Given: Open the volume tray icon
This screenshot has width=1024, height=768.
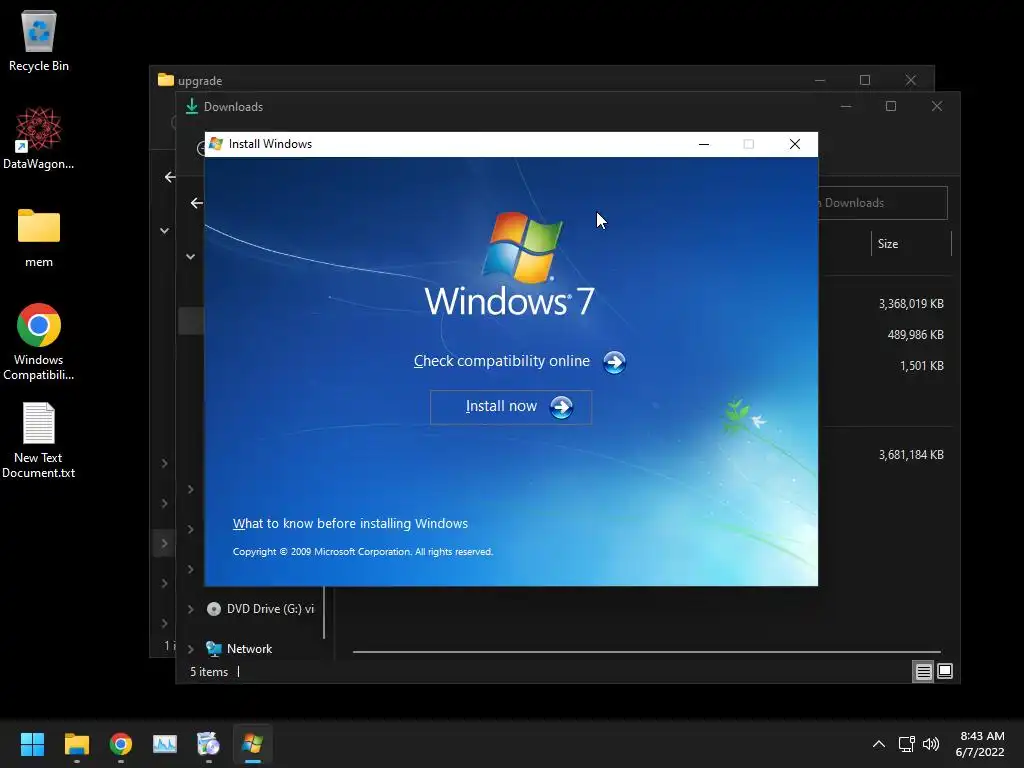Looking at the screenshot, I should (x=931, y=744).
